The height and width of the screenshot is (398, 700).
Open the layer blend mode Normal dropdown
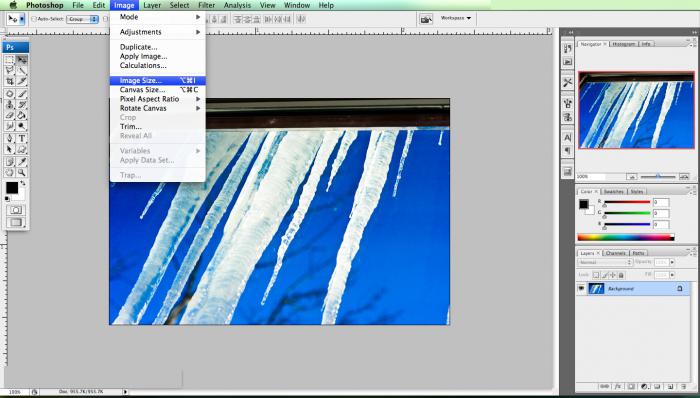(605, 262)
